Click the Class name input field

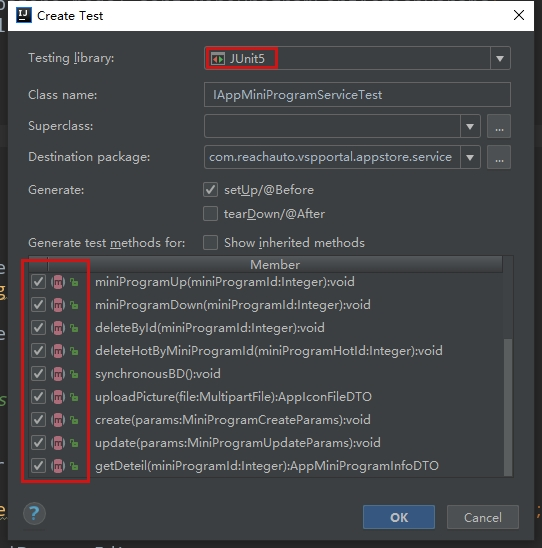357,95
